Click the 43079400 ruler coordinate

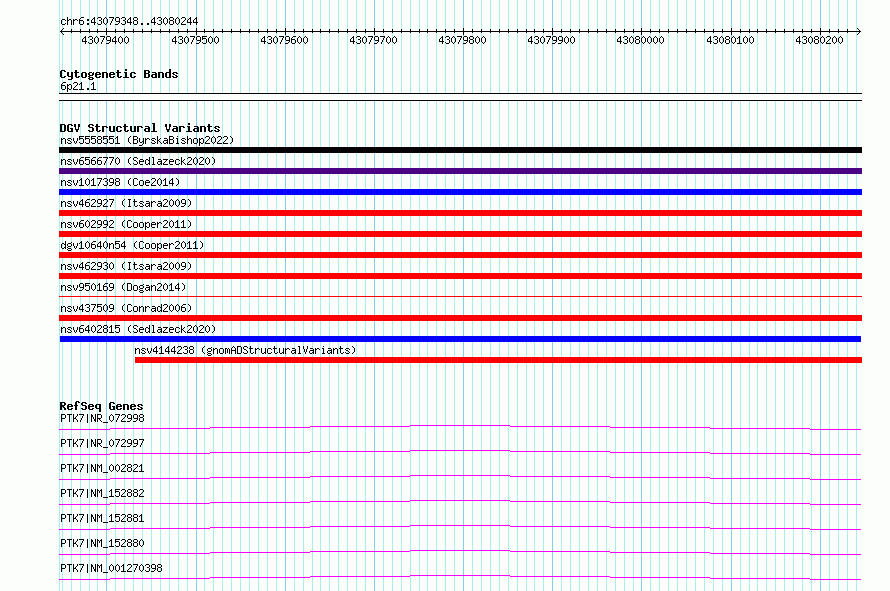[105, 40]
